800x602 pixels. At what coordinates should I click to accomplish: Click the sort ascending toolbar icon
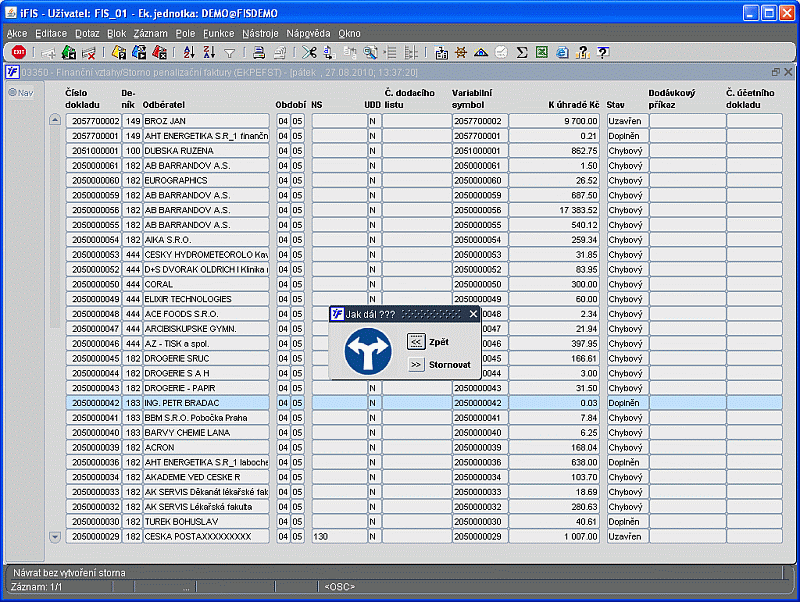[189, 52]
